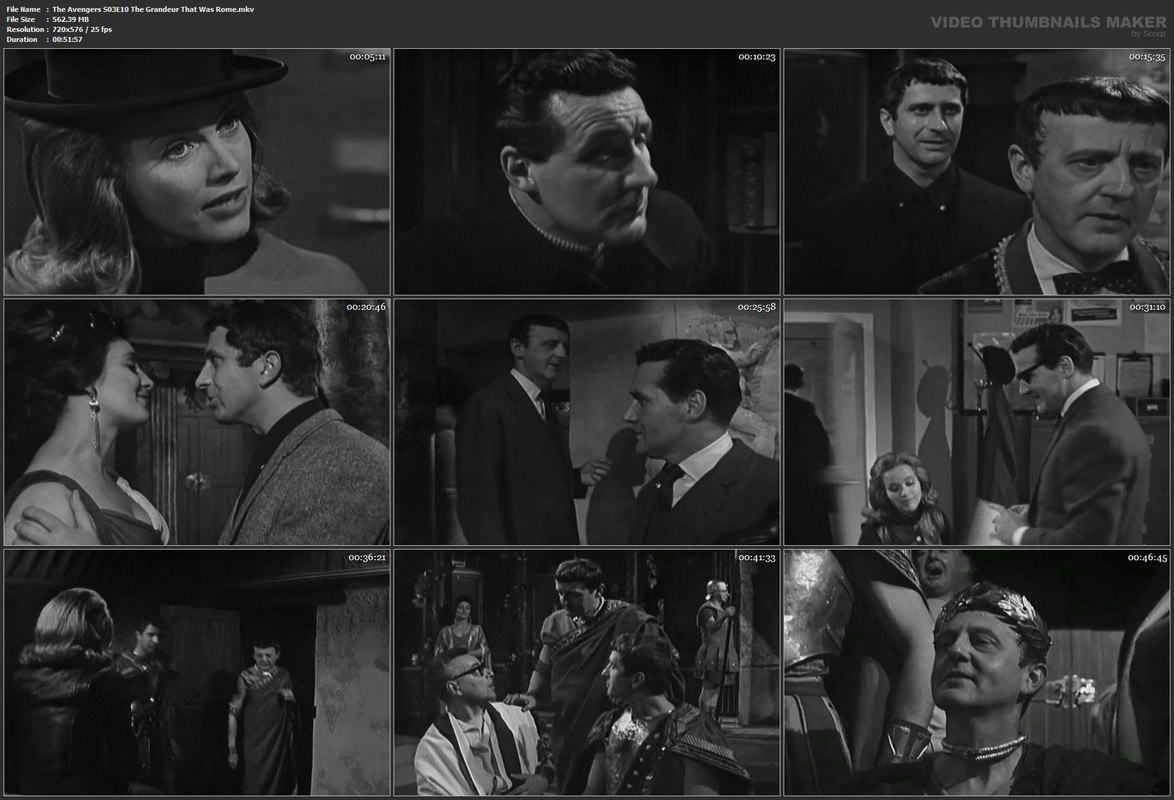1174x800 pixels.
Task: Click the thumbnail timestamped 00:31:10
Action: 977,422
